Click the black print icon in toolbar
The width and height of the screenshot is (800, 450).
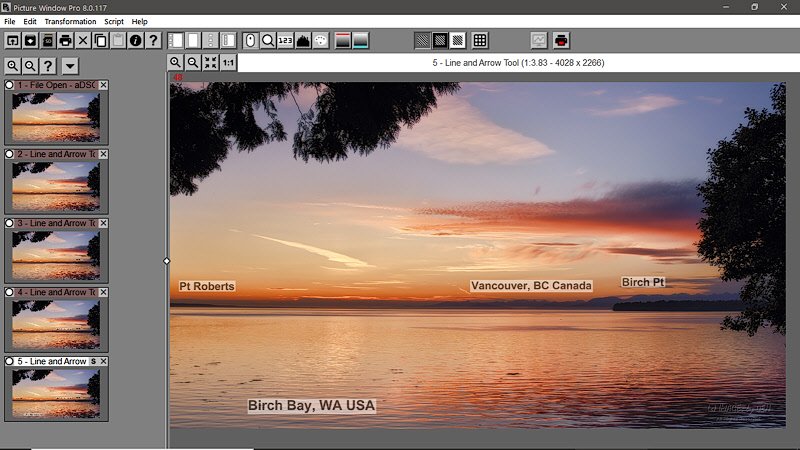65,41
